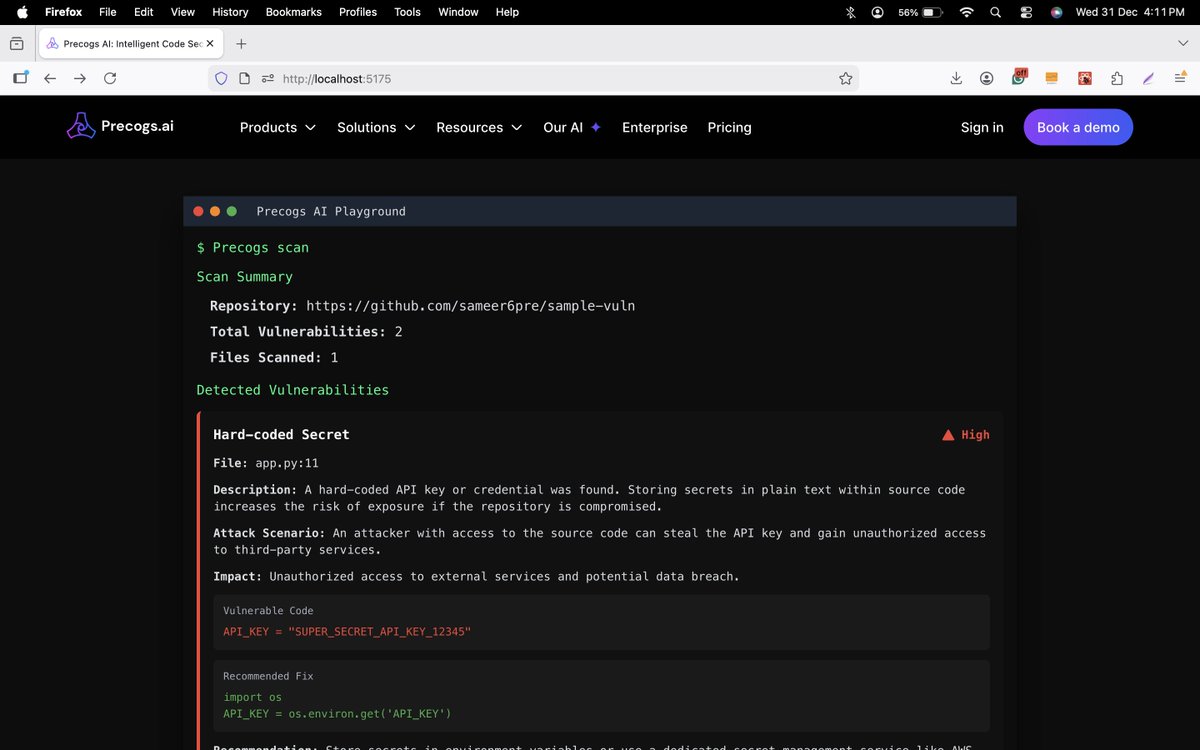The image size is (1200, 750).
Task: Open a new tab with plus icon
Action: pyautogui.click(x=241, y=44)
